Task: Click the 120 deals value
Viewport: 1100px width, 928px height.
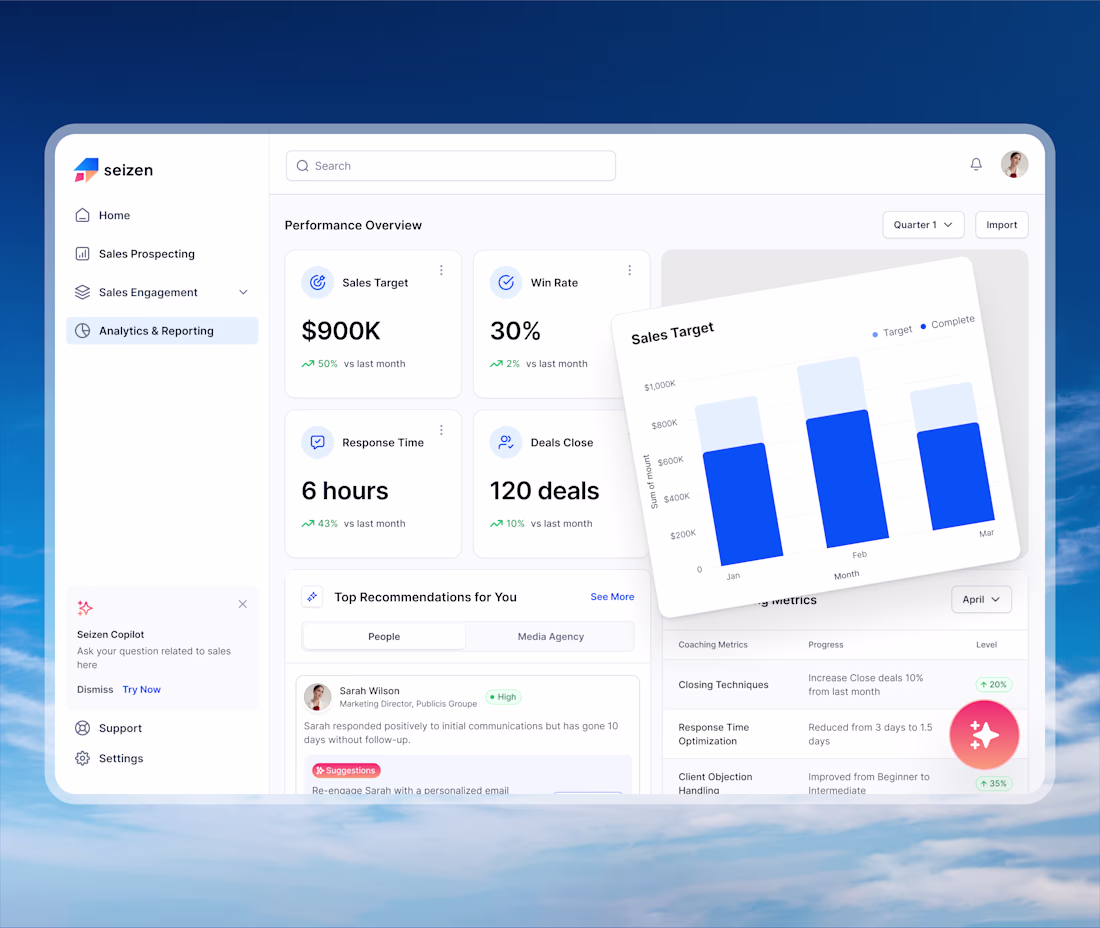Action: pos(544,491)
